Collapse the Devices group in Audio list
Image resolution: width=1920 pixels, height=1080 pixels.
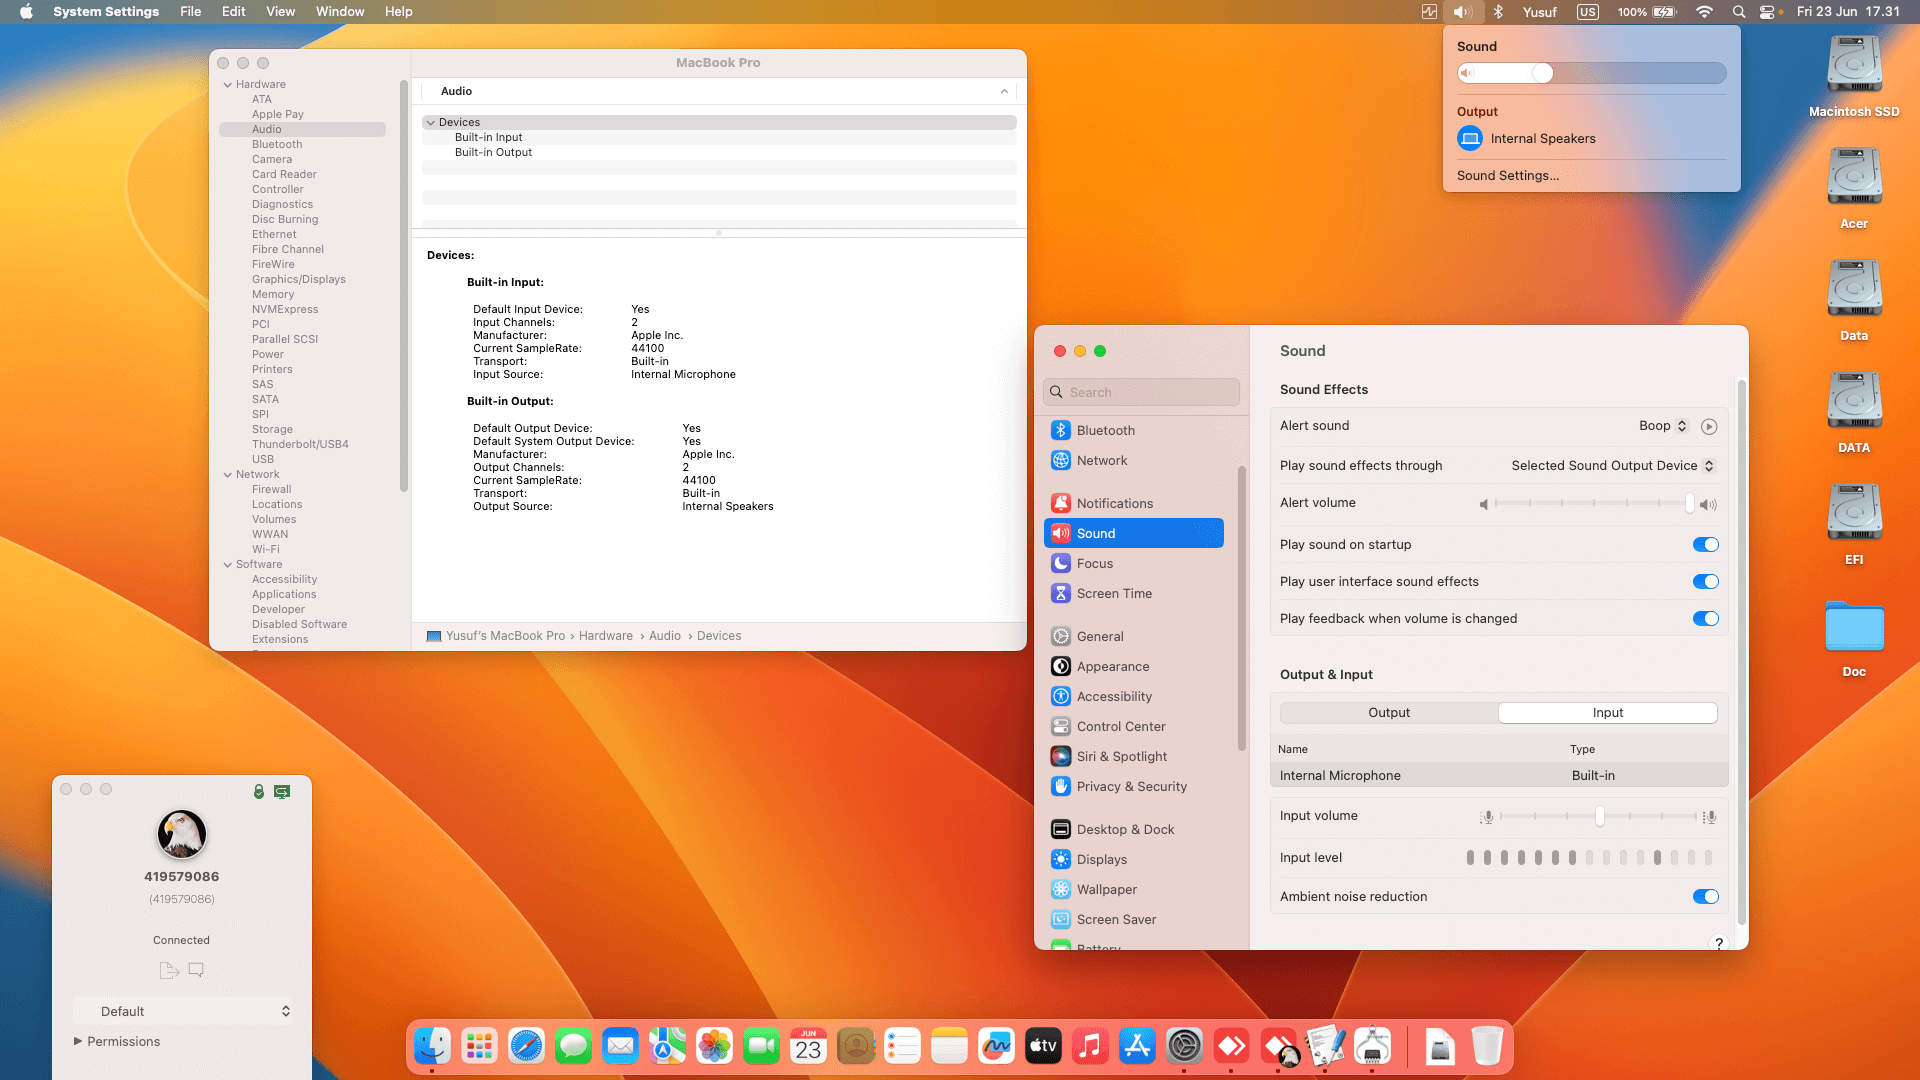[x=431, y=123]
